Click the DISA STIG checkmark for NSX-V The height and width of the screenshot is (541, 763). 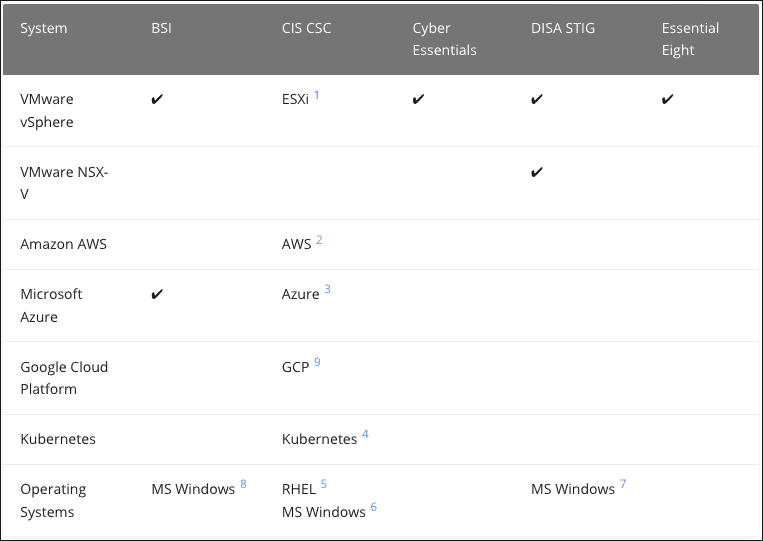pos(537,172)
